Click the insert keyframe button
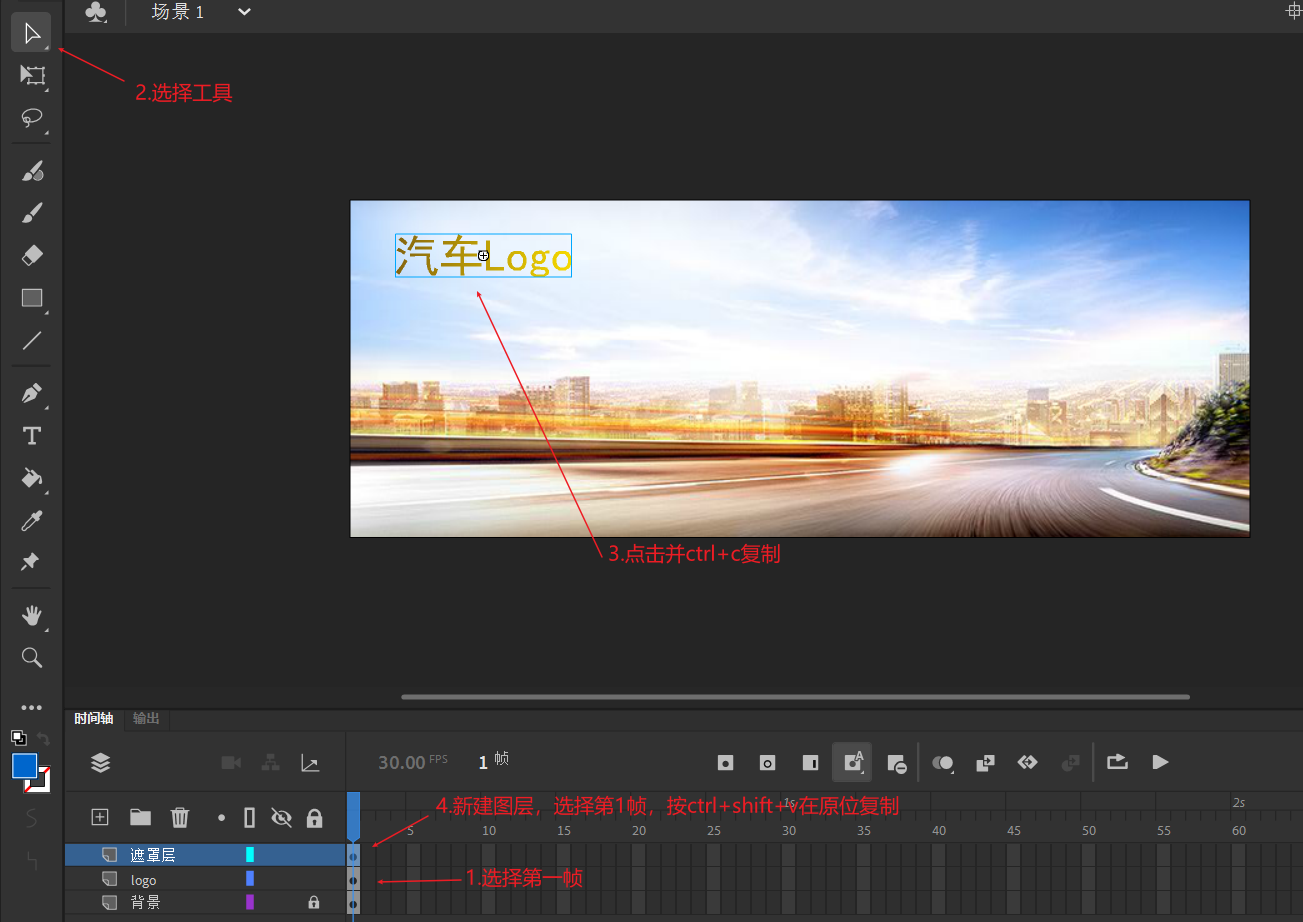 coord(726,763)
